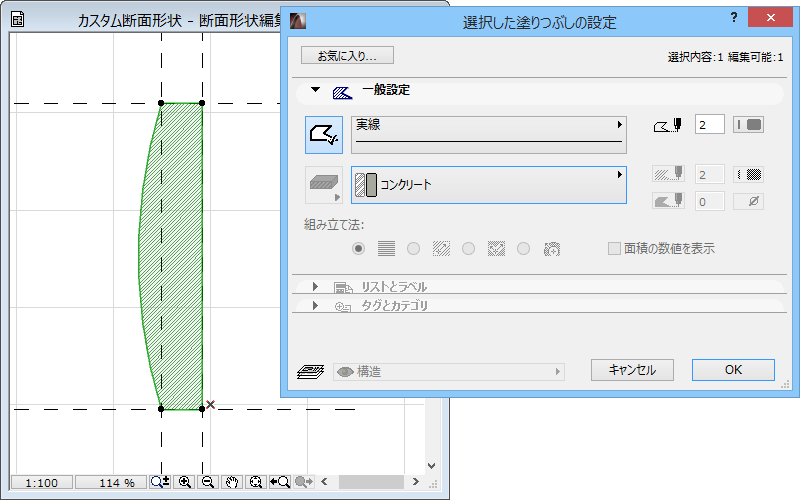Viewport: 800px width, 500px height.
Task: Open the 実線 line type dropdown
Action: tap(489, 135)
